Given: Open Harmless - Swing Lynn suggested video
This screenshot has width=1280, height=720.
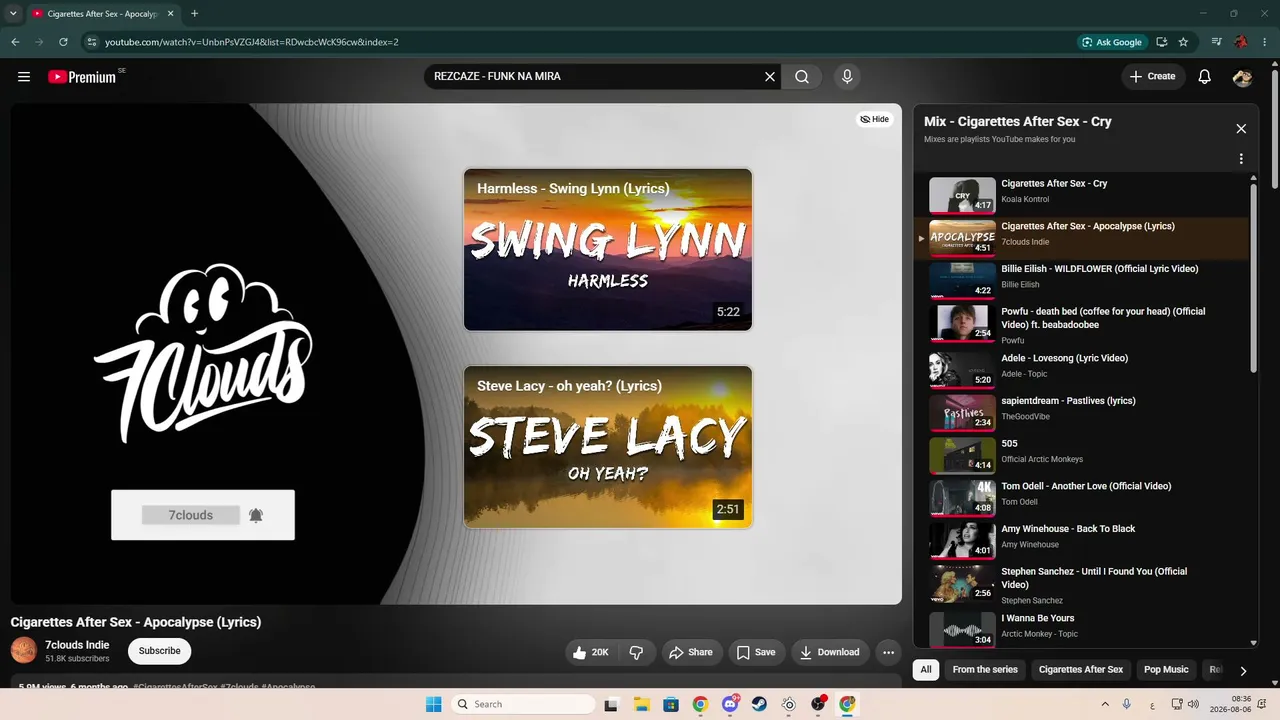Looking at the screenshot, I should (x=608, y=249).
